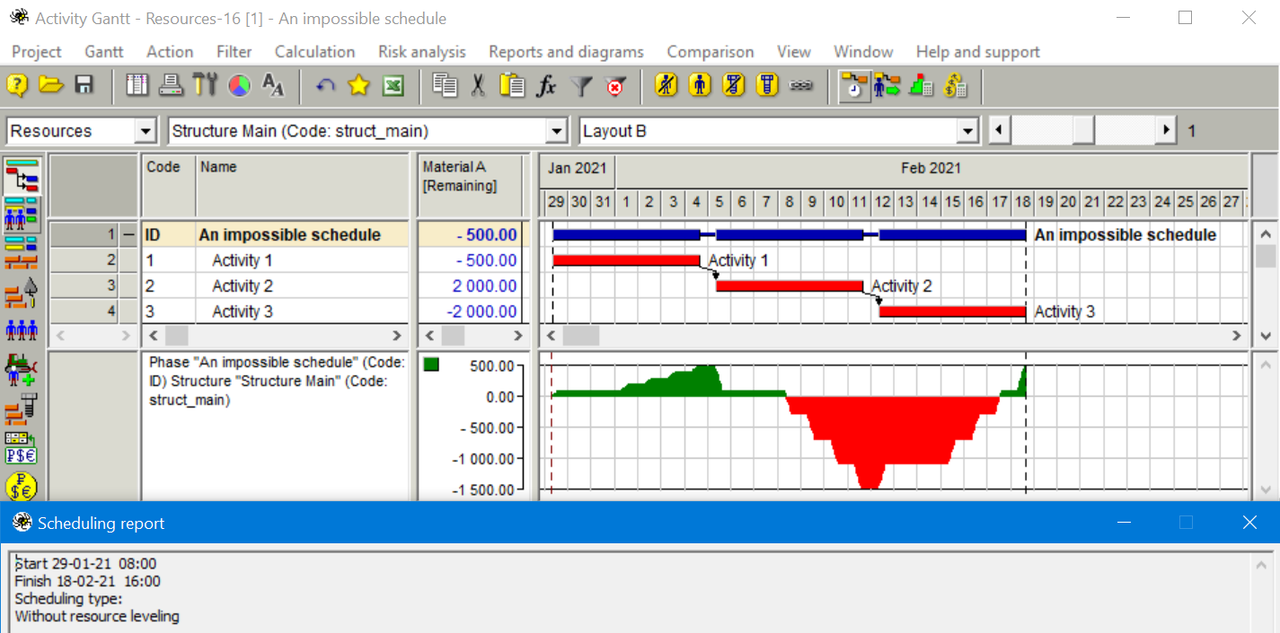The image size is (1280, 633).
Task: Click the print icon in the toolbar
Action: point(171,86)
